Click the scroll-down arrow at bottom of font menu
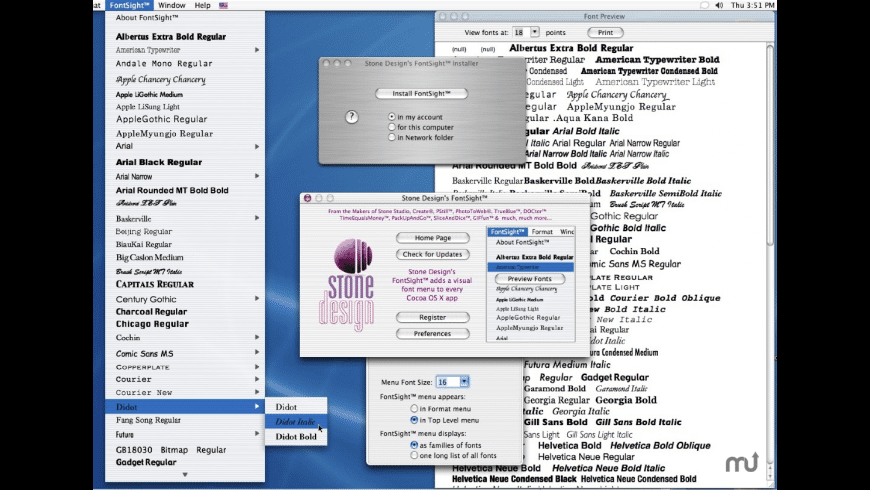The height and width of the screenshot is (490, 870). point(185,474)
